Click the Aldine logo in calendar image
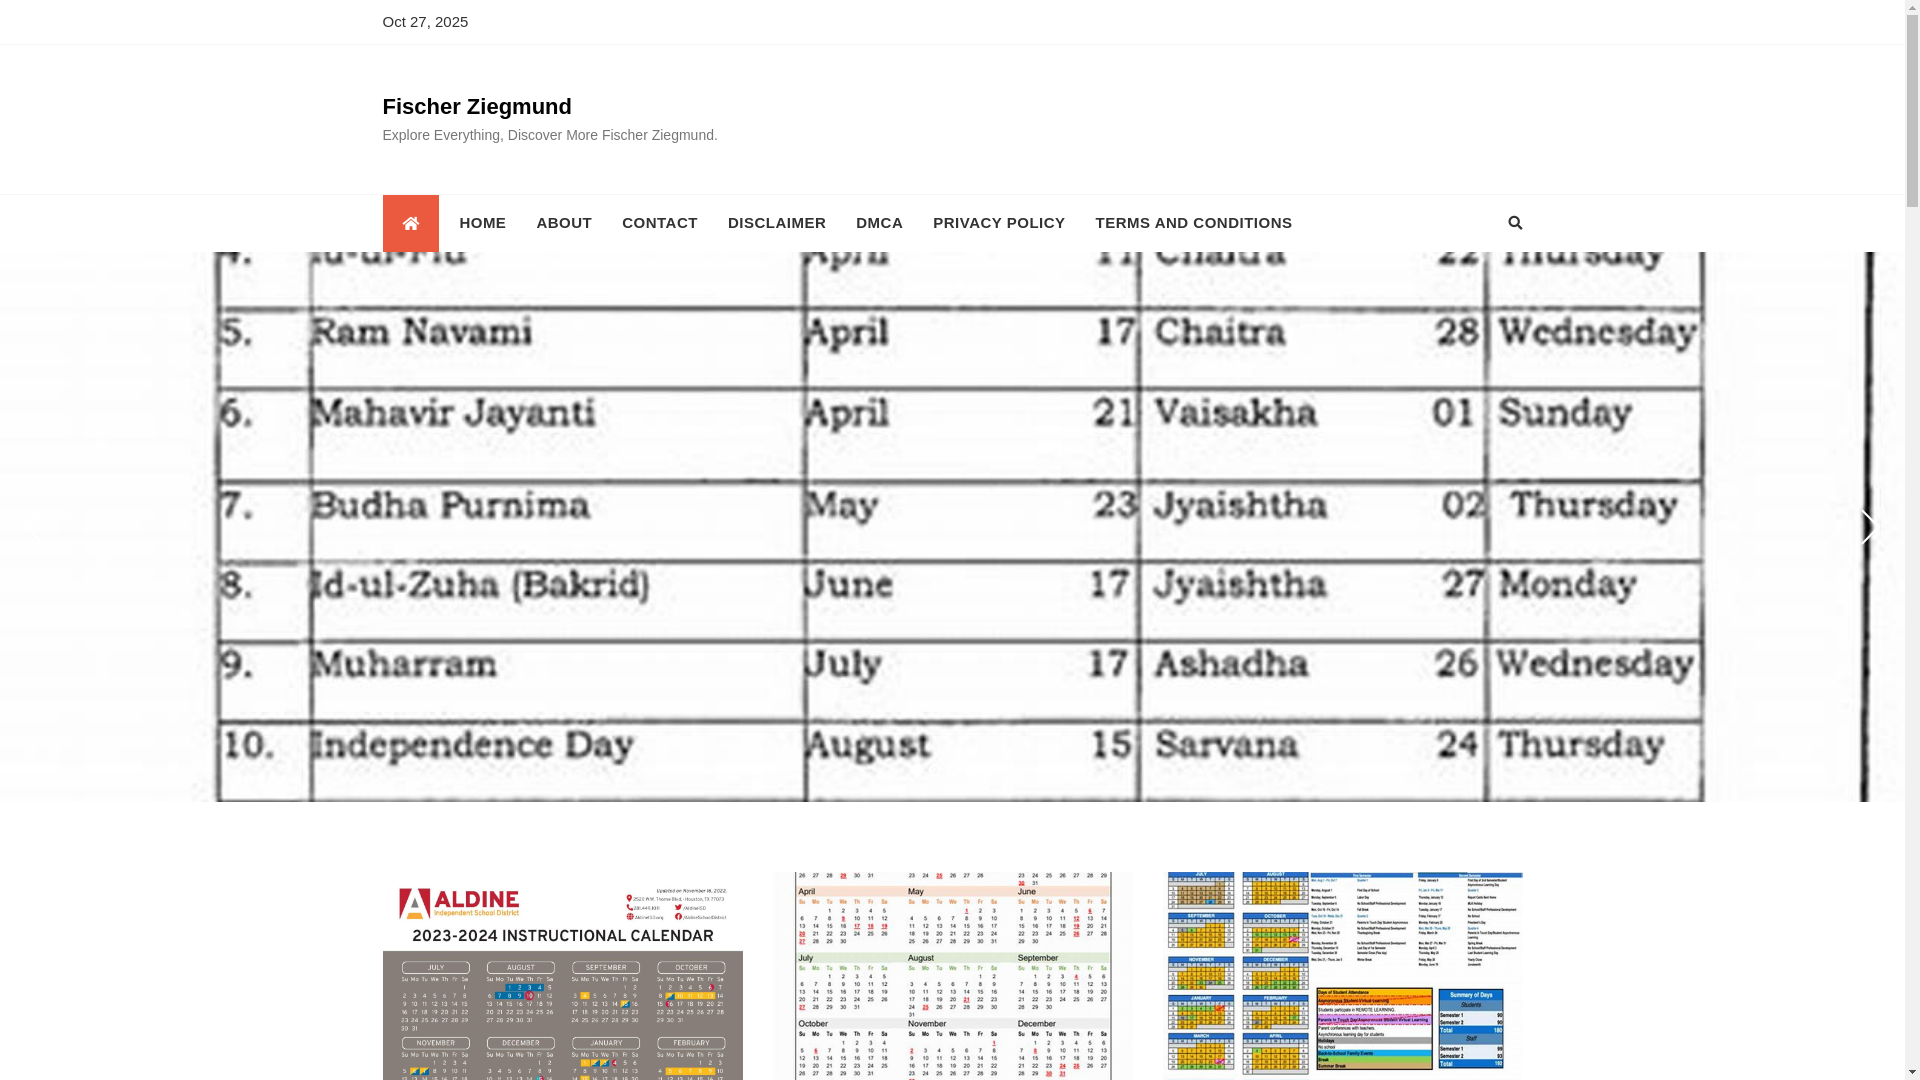The width and height of the screenshot is (1920, 1080). click(459, 904)
